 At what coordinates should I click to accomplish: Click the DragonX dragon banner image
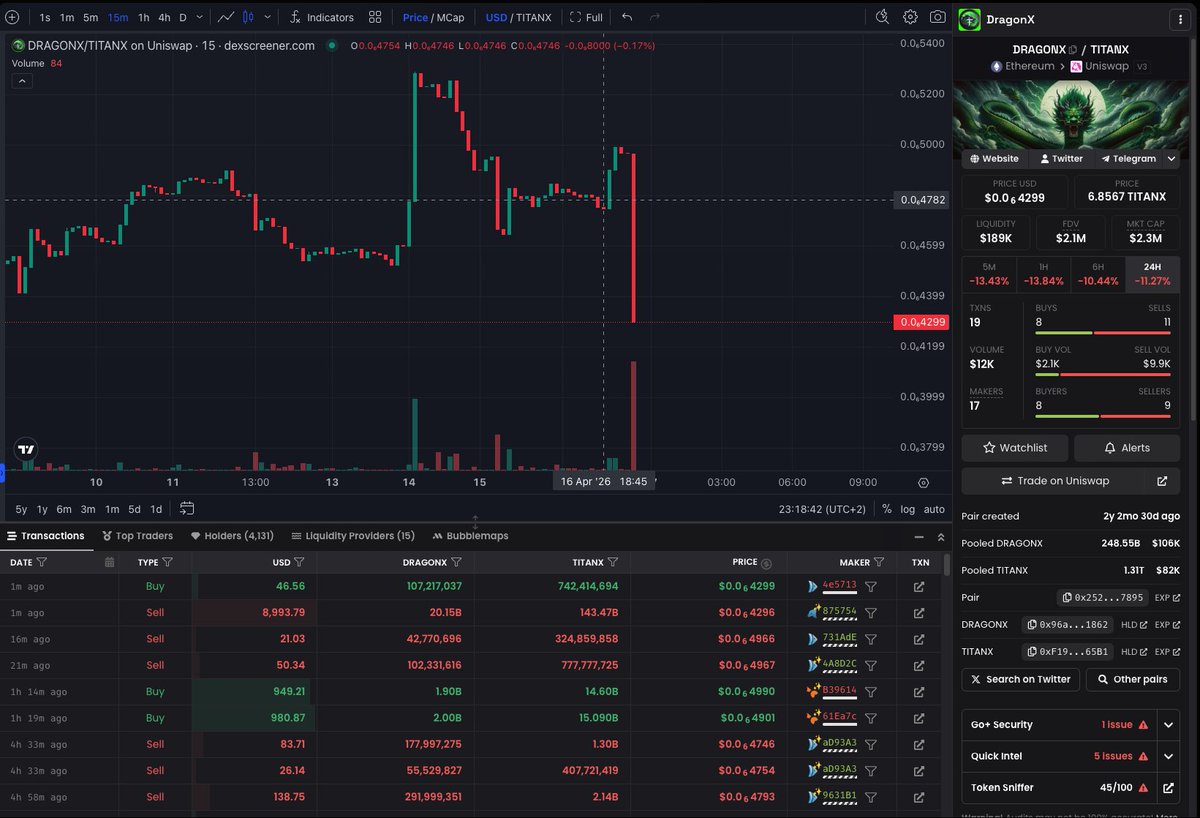click(x=1071, y=114)
